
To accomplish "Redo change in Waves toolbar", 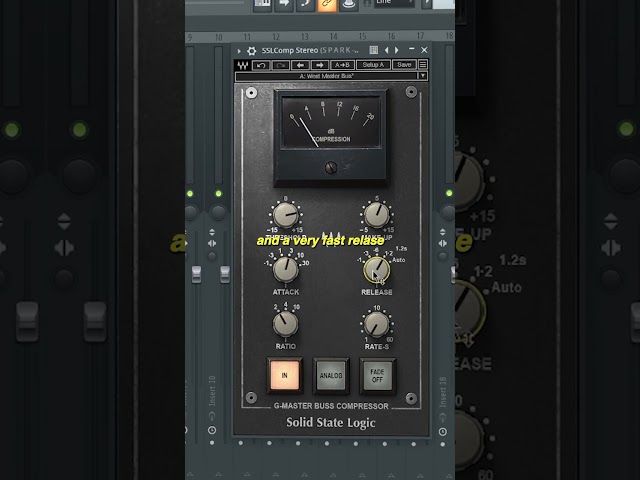I will [281, 65].
